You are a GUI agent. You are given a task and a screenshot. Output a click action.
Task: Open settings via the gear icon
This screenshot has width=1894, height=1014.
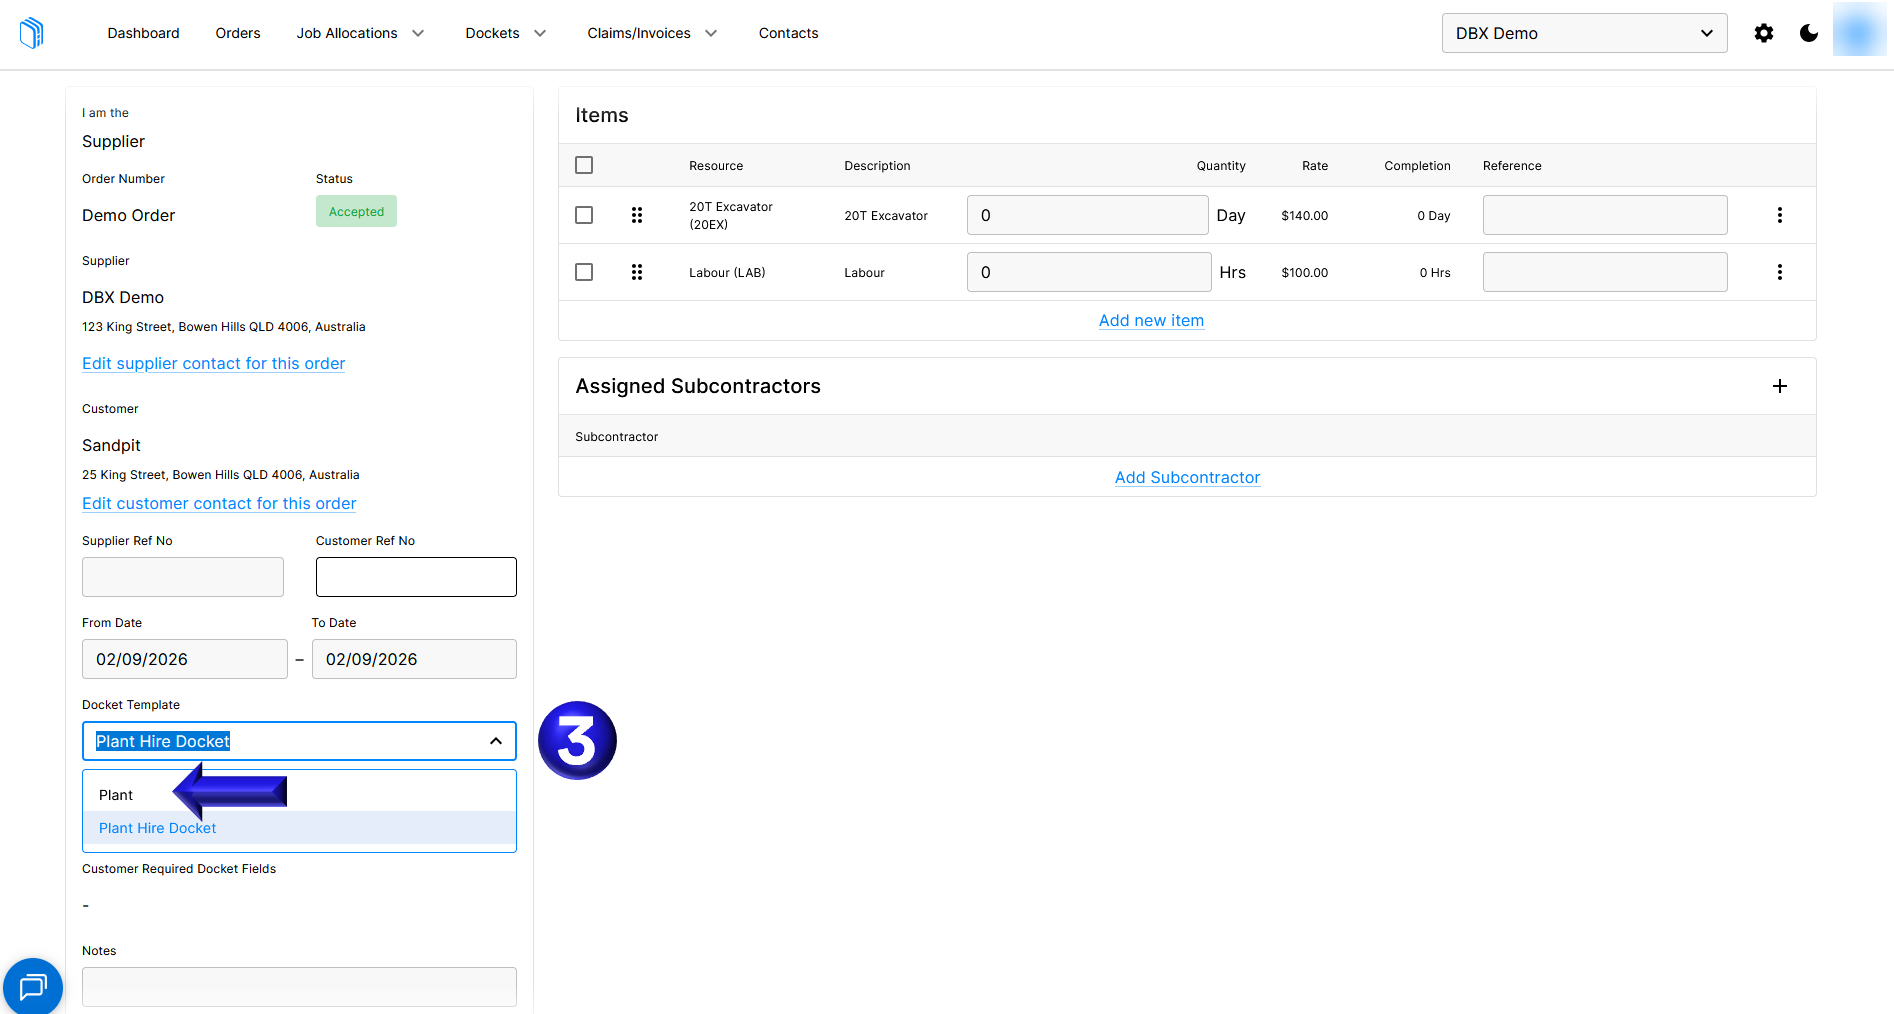[1764, 33]
